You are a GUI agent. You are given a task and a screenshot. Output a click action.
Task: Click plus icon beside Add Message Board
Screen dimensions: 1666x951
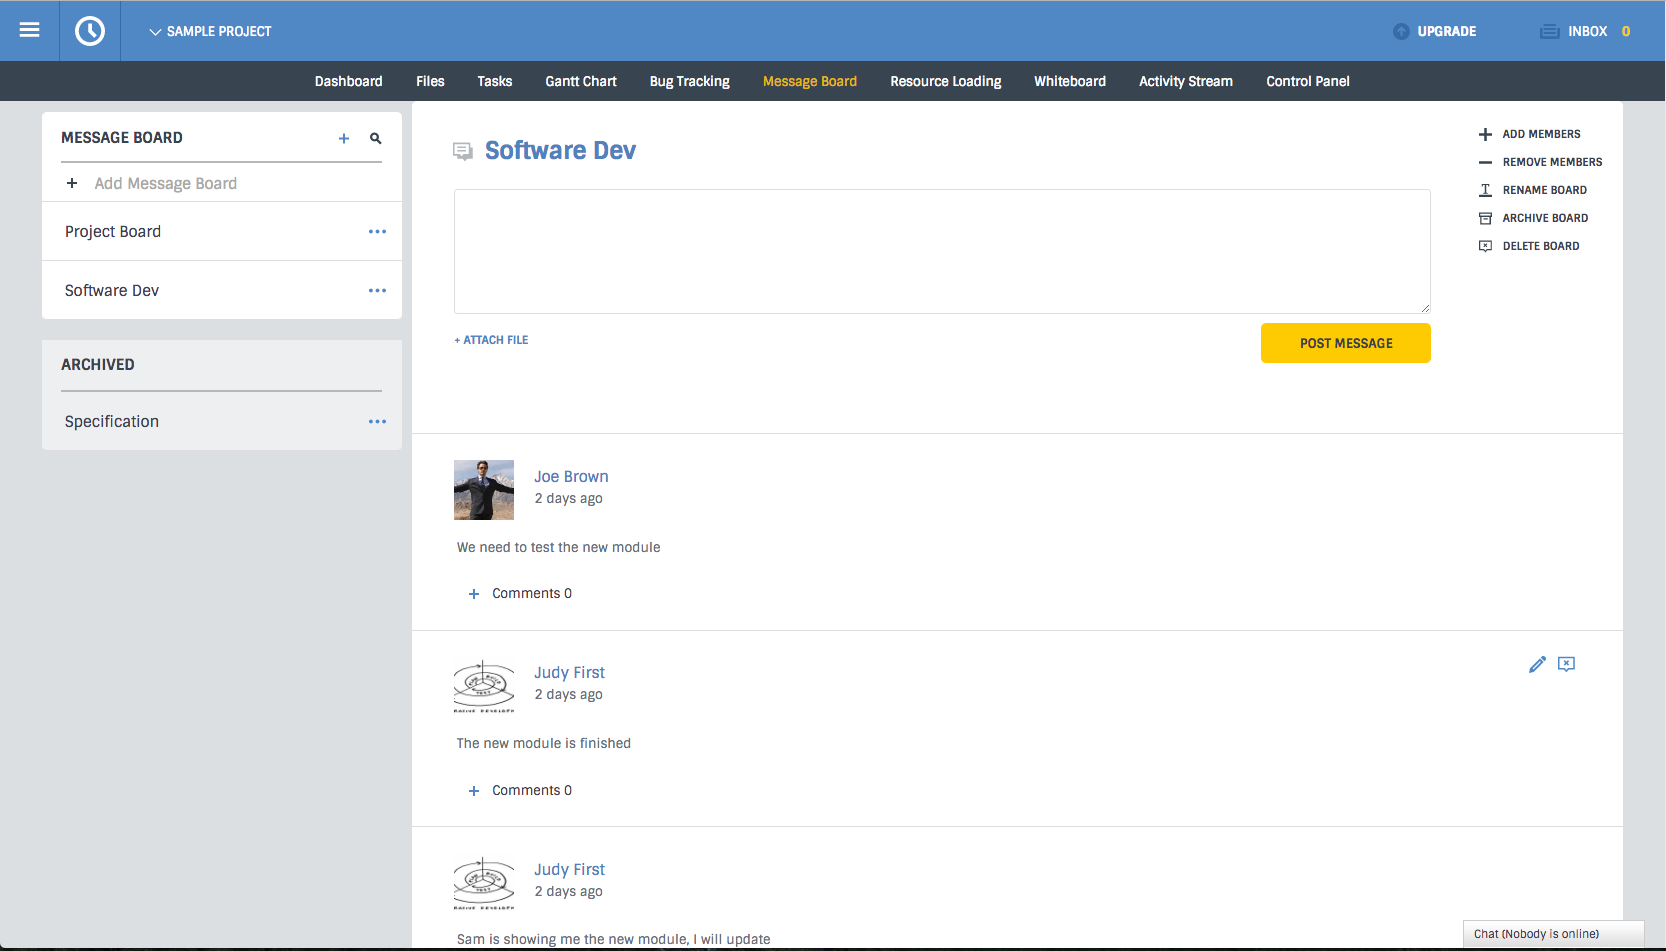pyautogui.click(x=72, y=183)
